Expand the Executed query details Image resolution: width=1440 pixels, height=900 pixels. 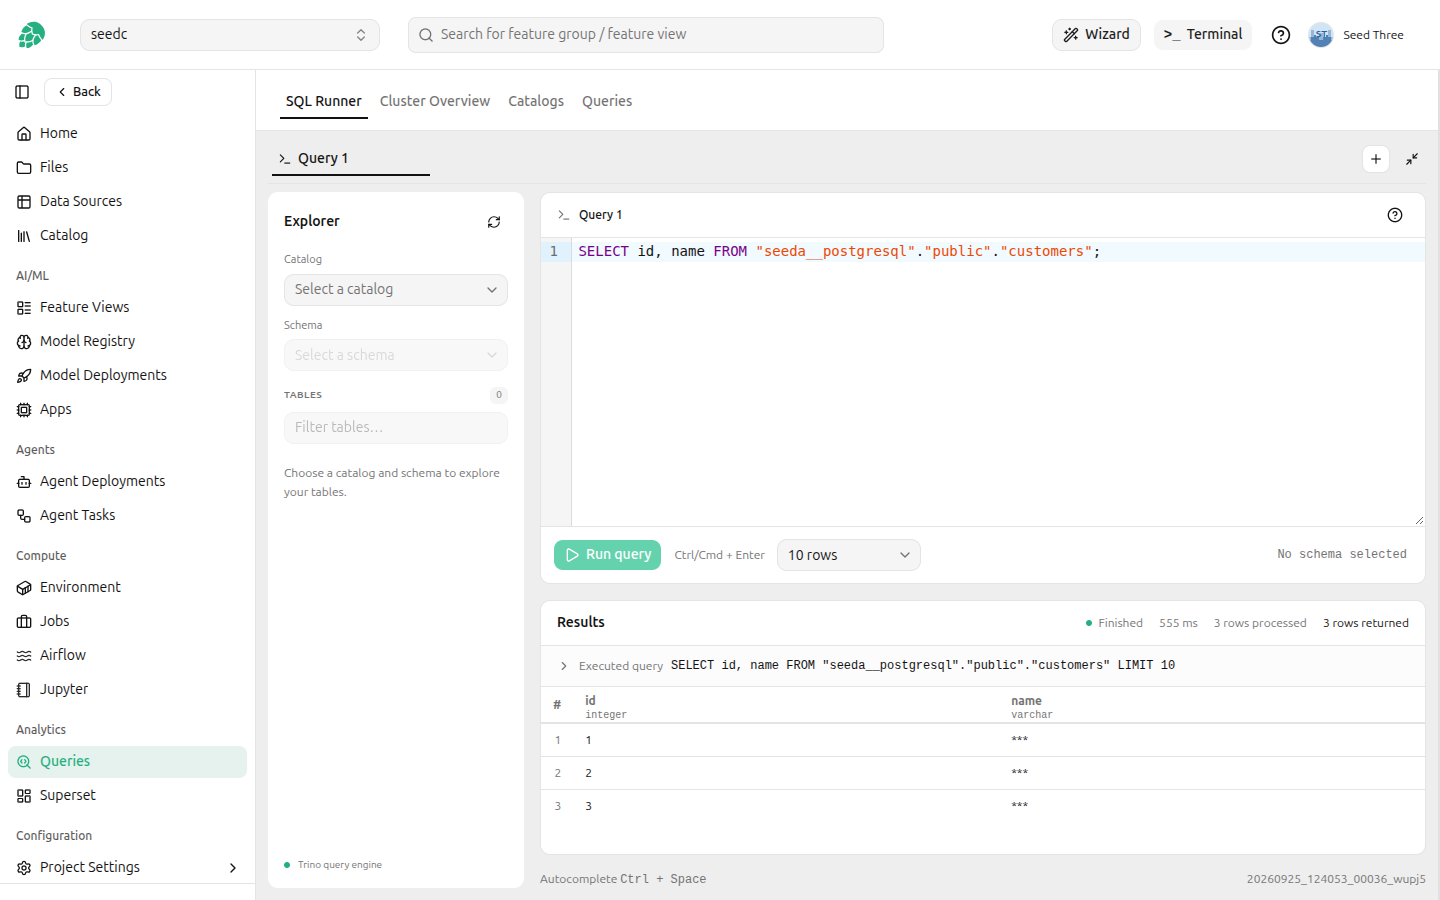564,666
